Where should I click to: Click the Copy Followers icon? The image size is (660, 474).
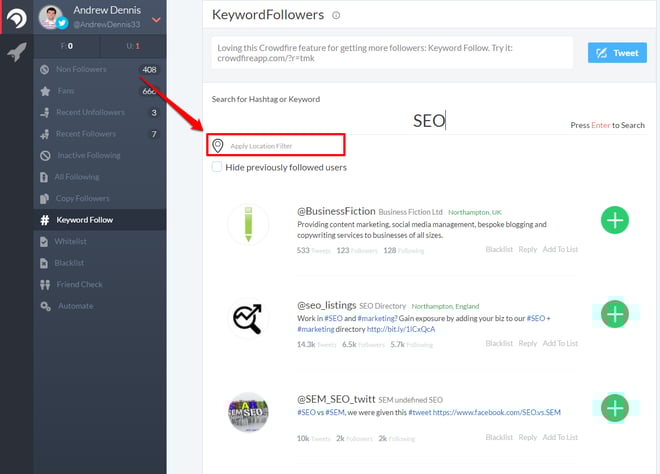tap(44, 199)
